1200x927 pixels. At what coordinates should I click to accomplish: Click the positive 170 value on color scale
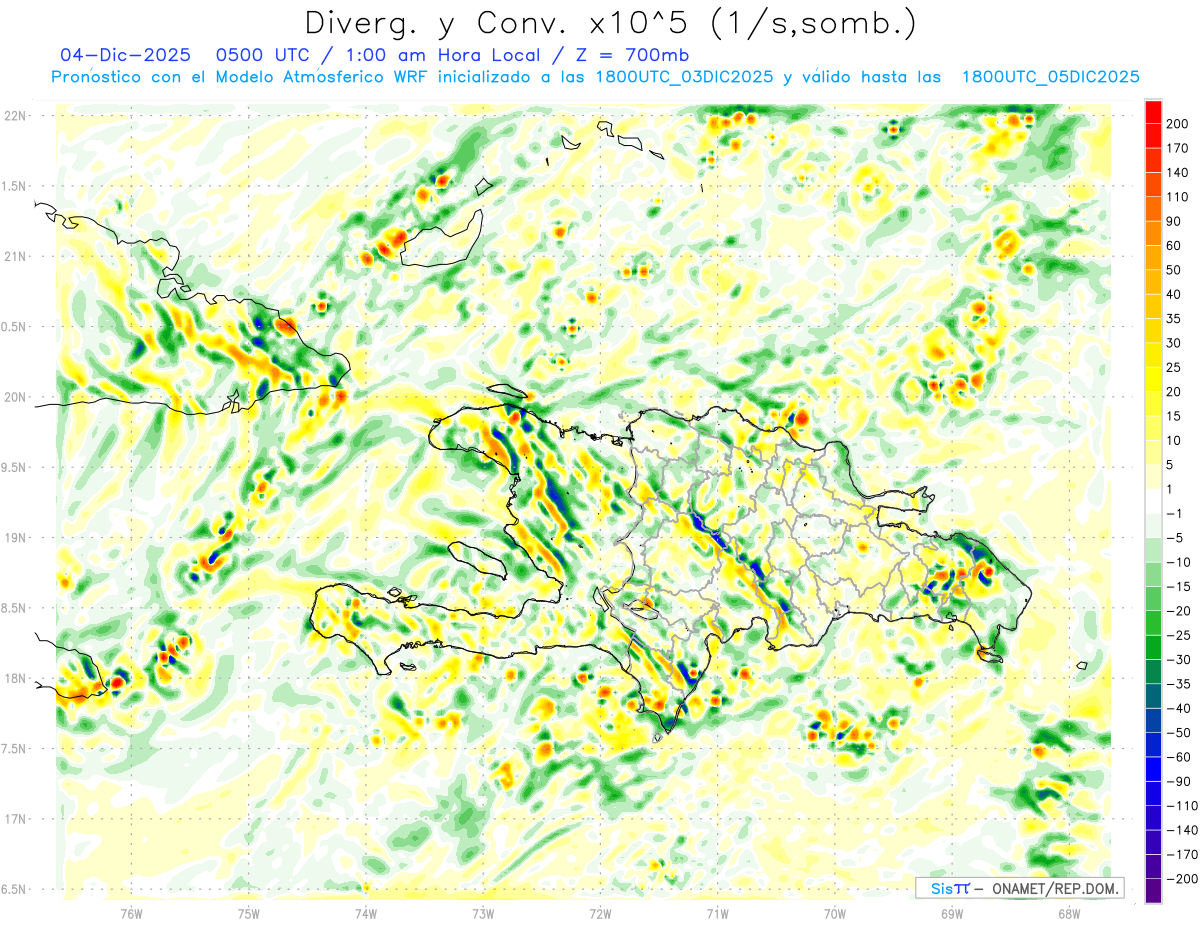coord(1178,148)
